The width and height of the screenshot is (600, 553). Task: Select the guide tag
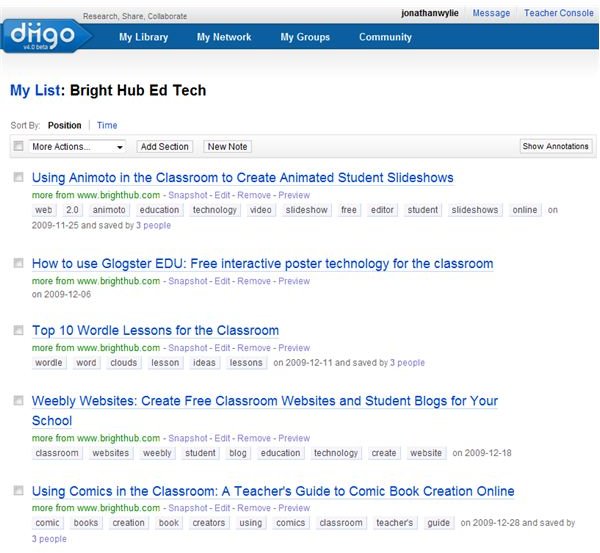[x=439, y=523]
